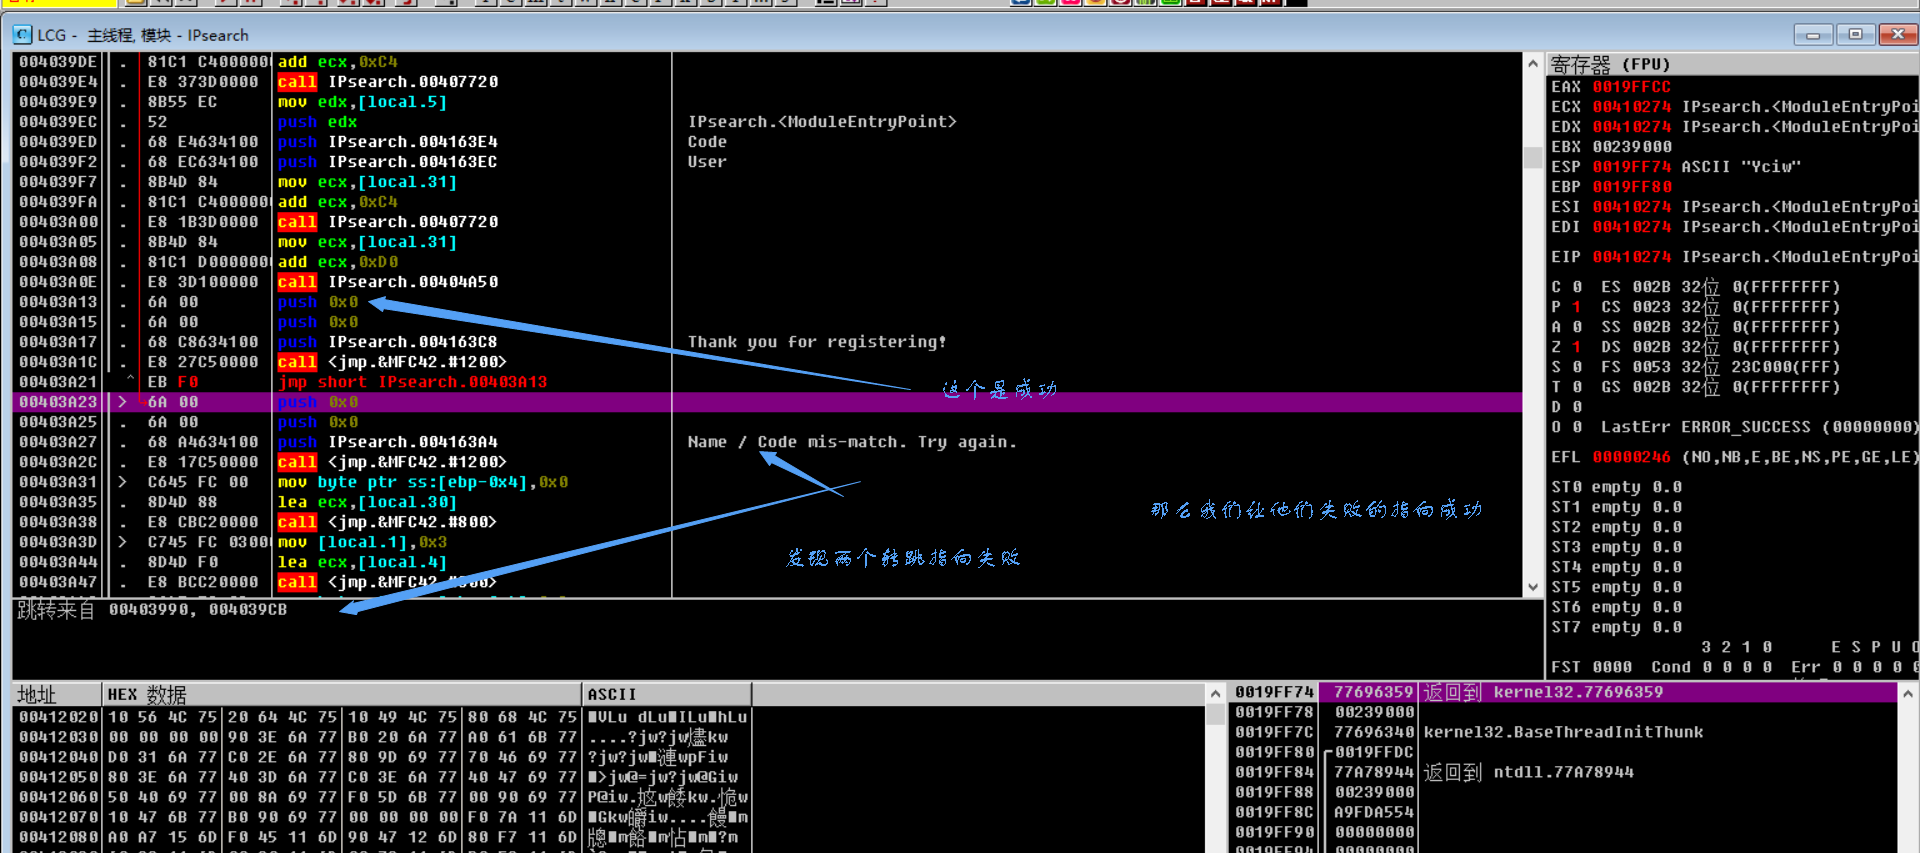Click the ASCII column header in dump
1920x853 pixels.
click(666, 695)
